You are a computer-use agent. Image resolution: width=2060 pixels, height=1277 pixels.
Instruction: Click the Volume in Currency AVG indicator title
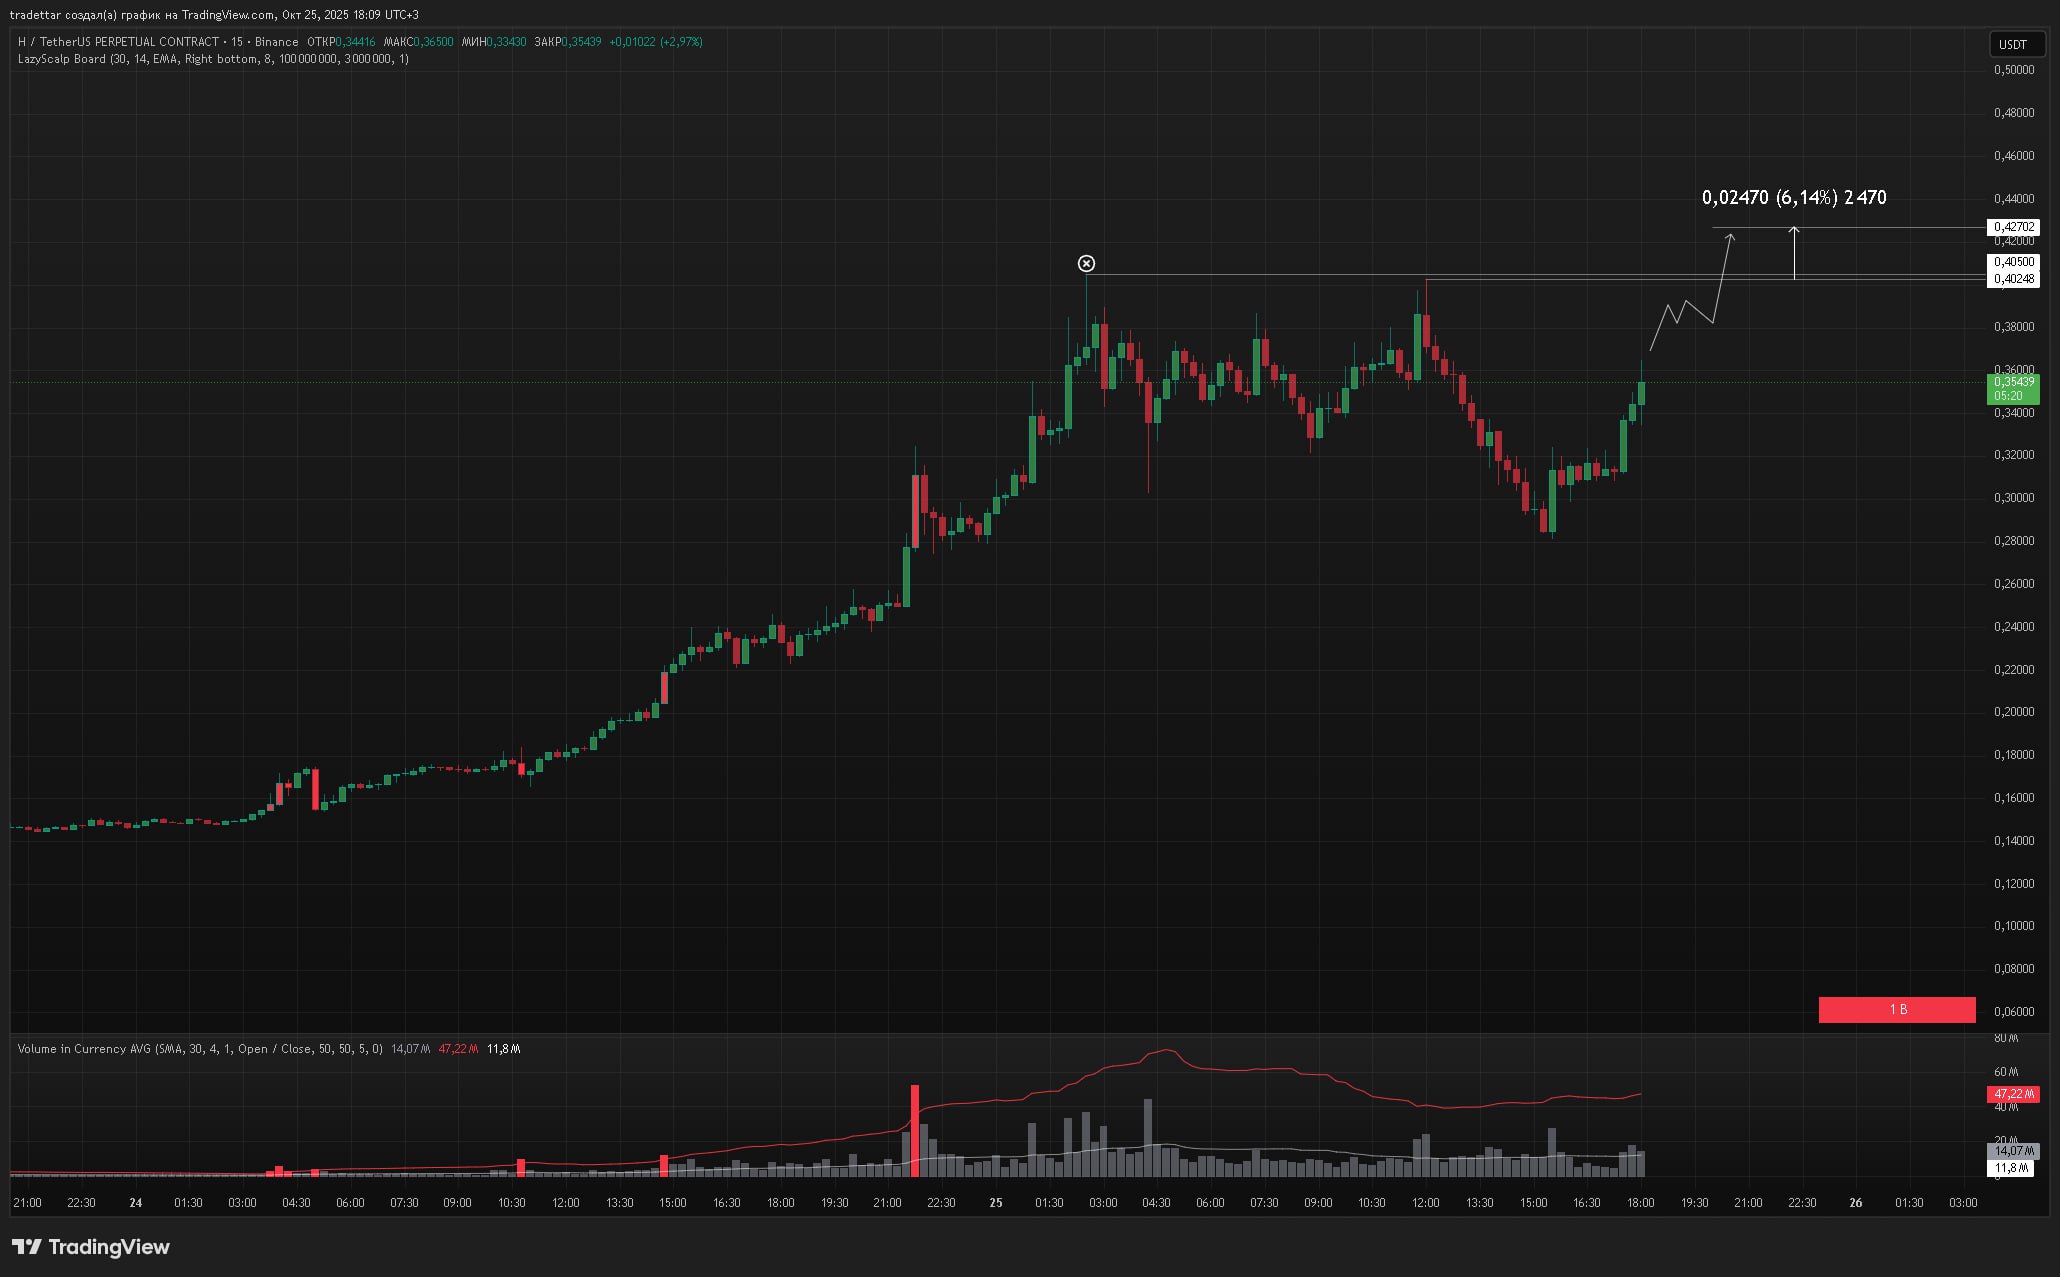click(85, 1049)
